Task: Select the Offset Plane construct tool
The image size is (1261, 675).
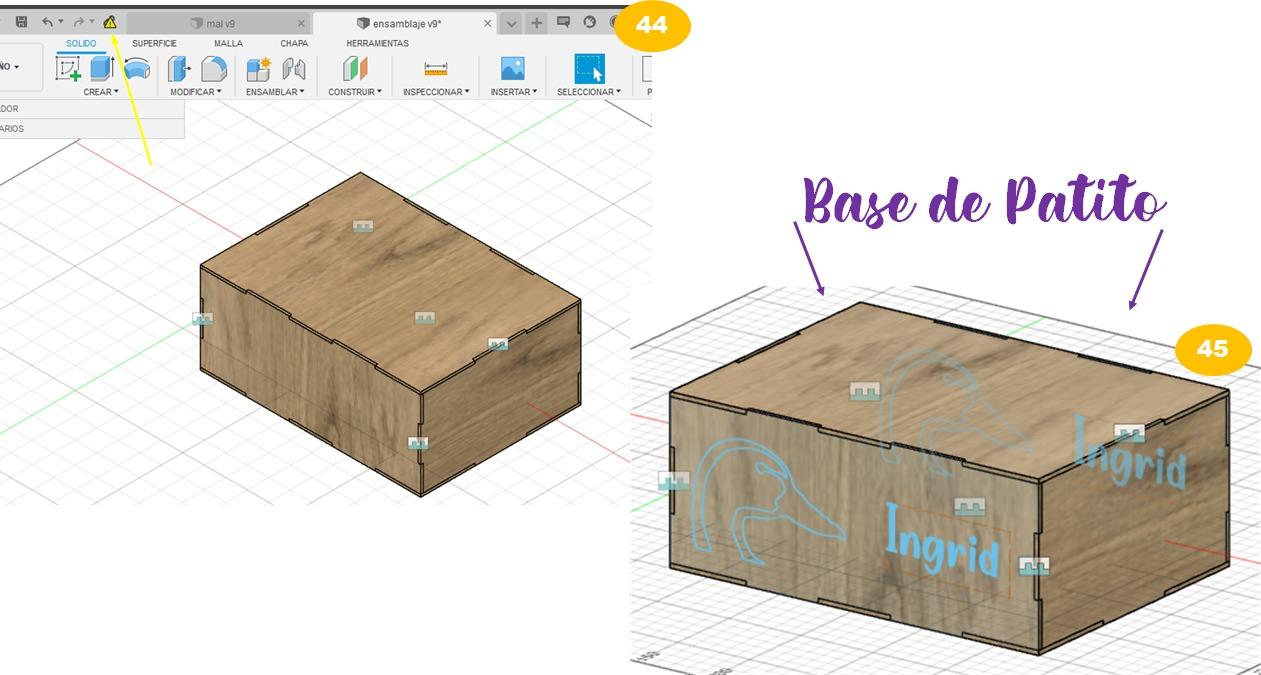Action: click(355, 69)
